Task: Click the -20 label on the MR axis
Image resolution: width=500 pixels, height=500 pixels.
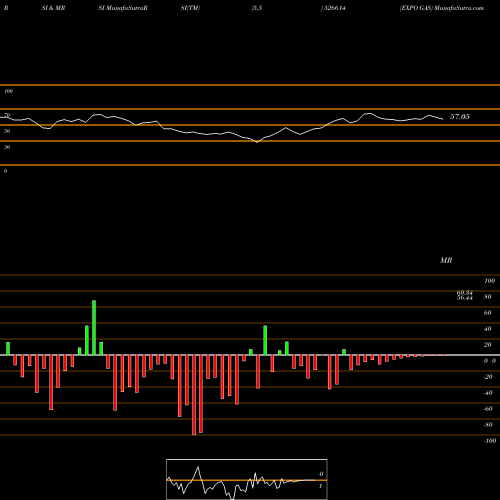Action: click(488, 377)
